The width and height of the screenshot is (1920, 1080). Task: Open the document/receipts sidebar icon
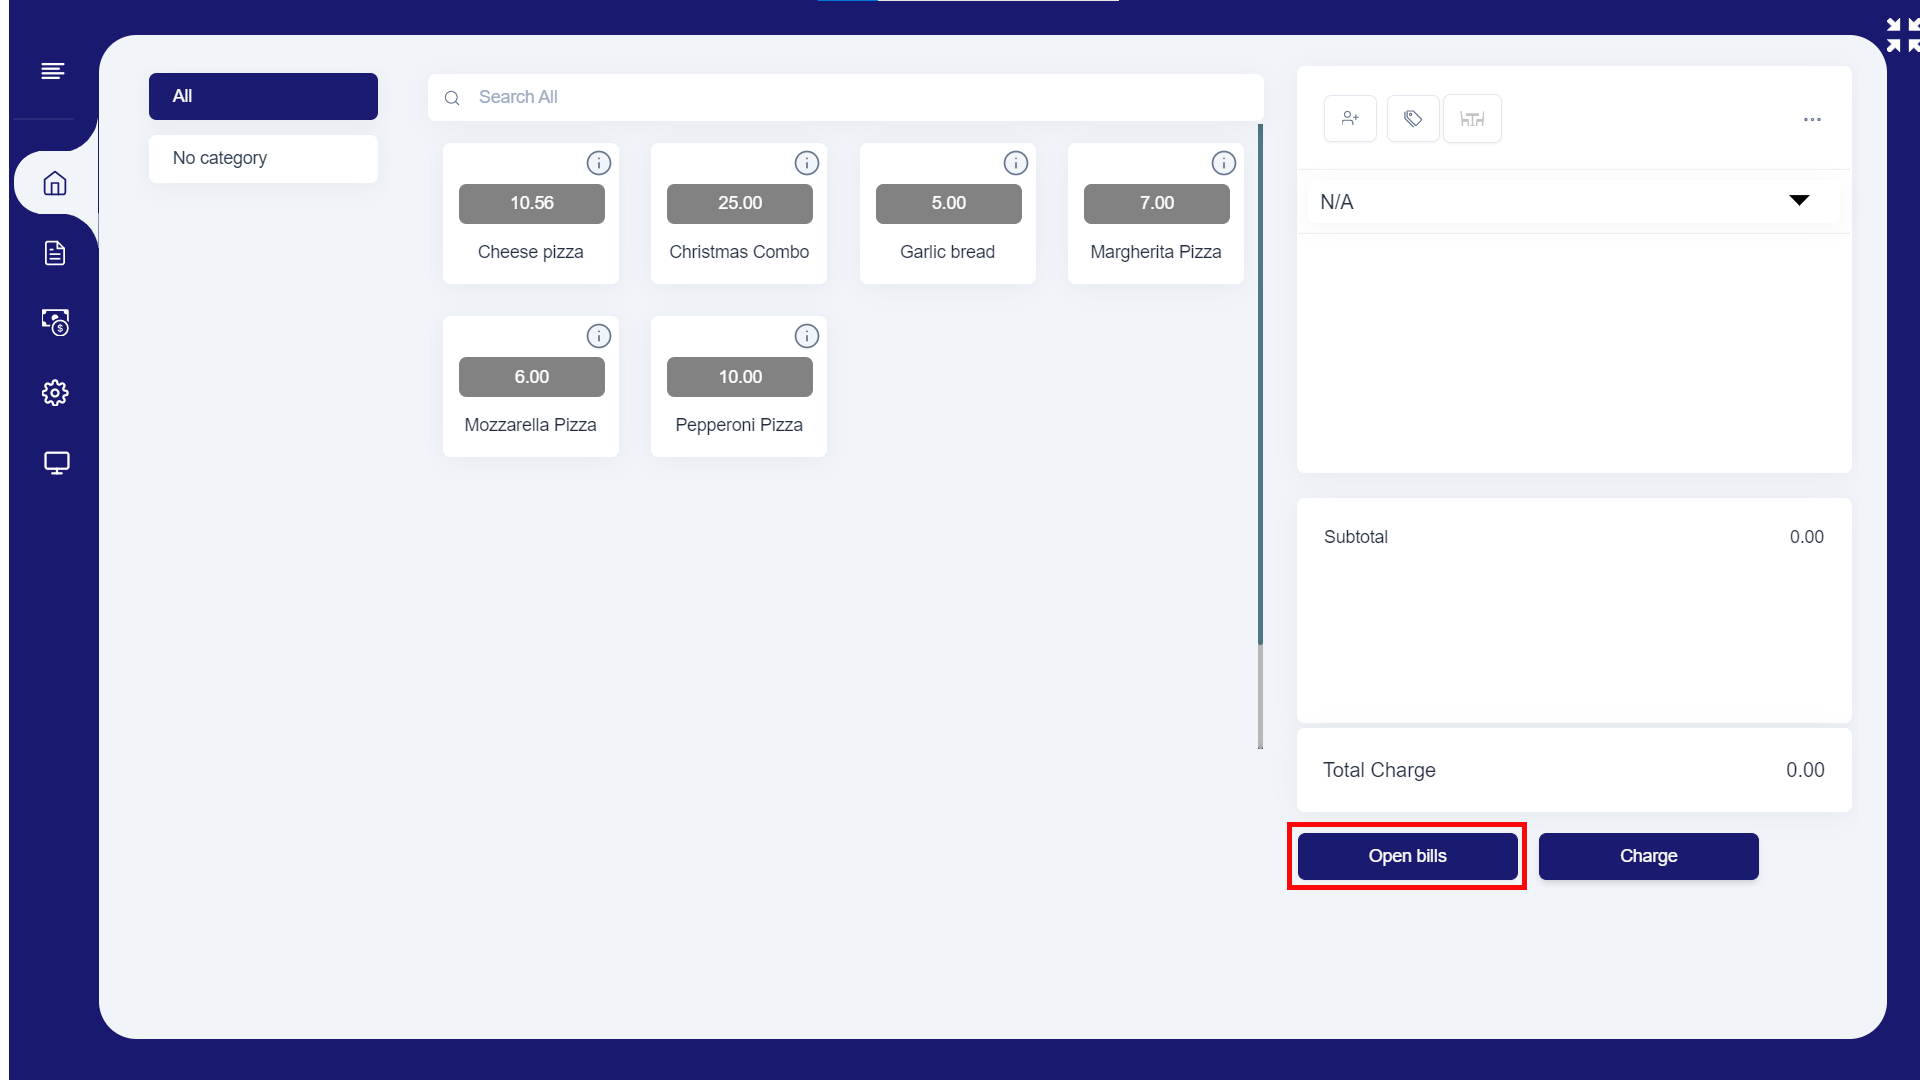55,253
